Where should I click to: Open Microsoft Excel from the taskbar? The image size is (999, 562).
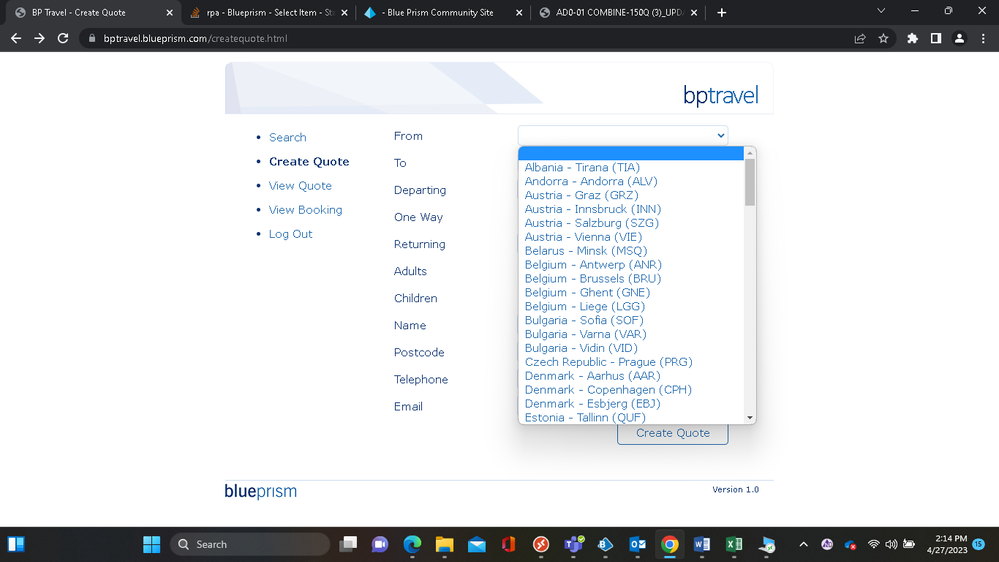tap(734, 544)
